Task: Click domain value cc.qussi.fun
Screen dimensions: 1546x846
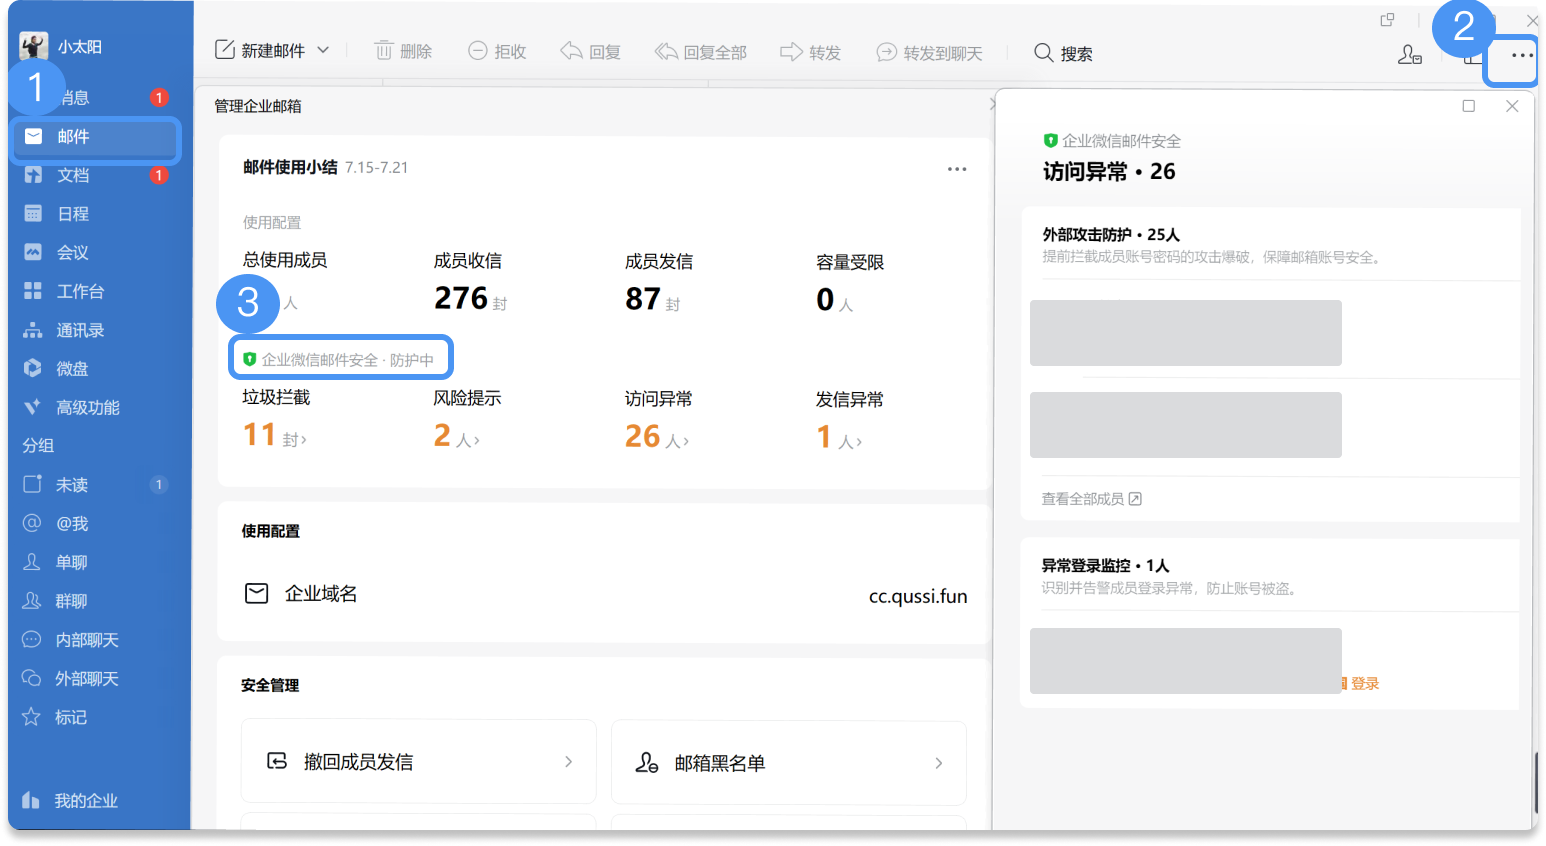Action: (918, 596)
